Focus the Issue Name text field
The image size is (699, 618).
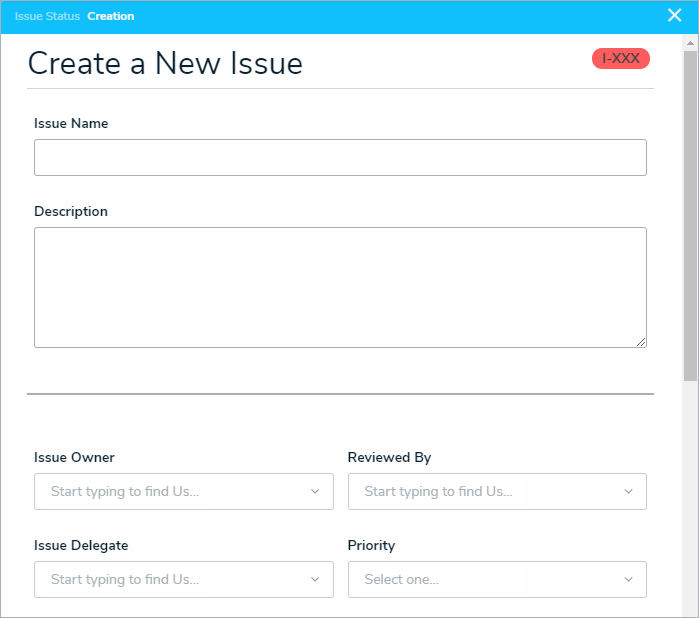(340, 158)
